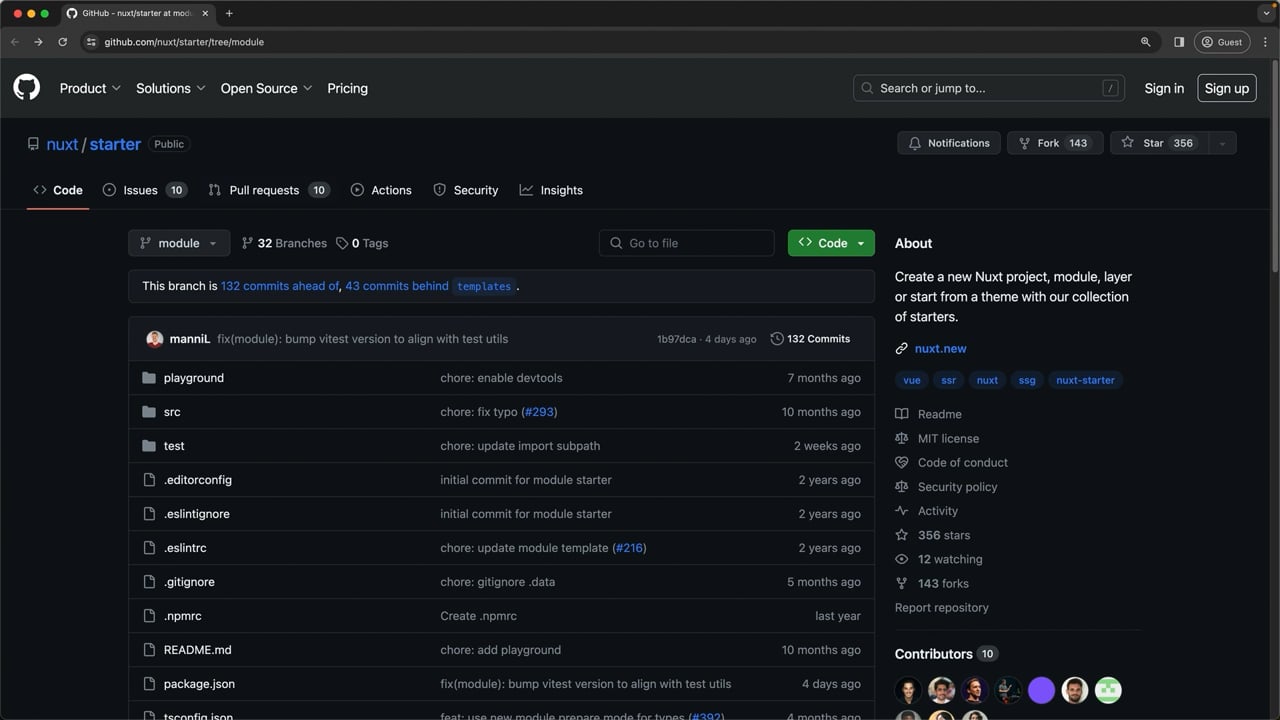This screenshot has width=1280, height=720.
Task: Open the Chrome three-dot menu
Action: pos(1265,42)
